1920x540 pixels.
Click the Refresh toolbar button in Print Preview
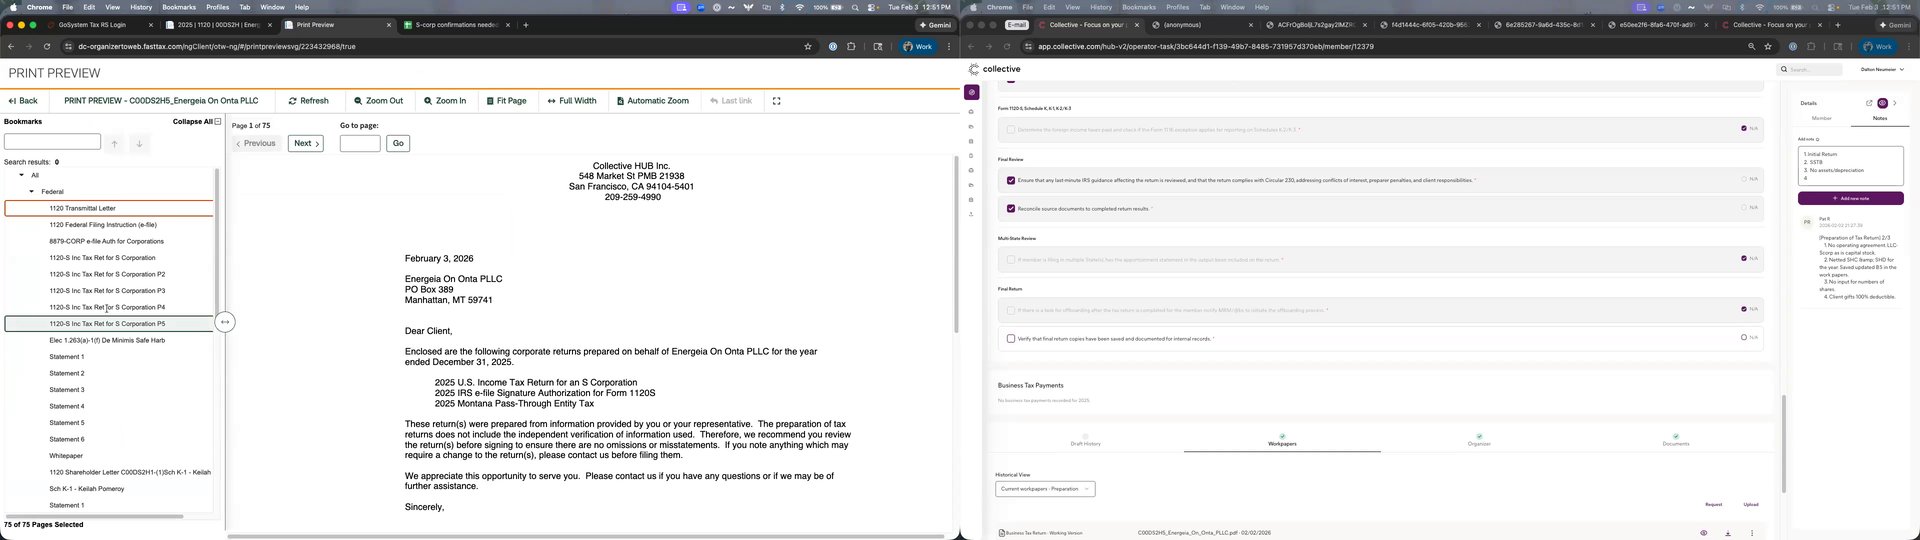click(x=308, y=101)
